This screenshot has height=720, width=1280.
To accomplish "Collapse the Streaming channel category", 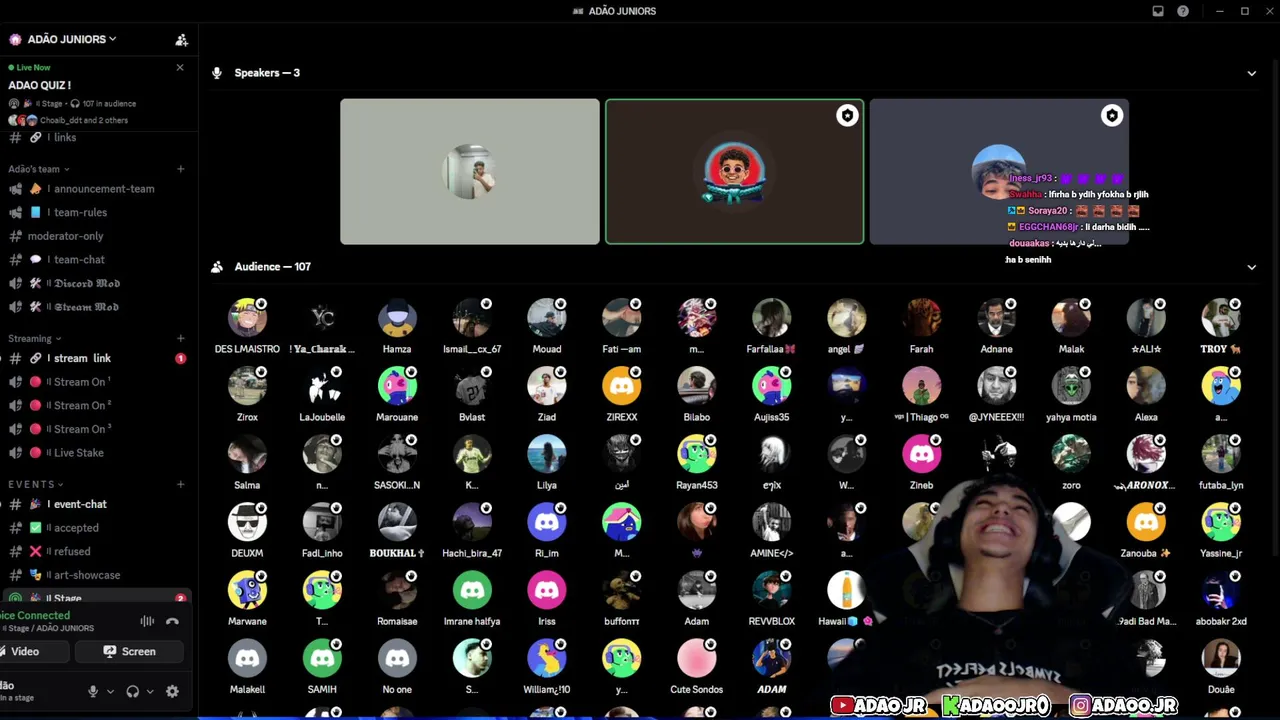I will pos(35,339).
